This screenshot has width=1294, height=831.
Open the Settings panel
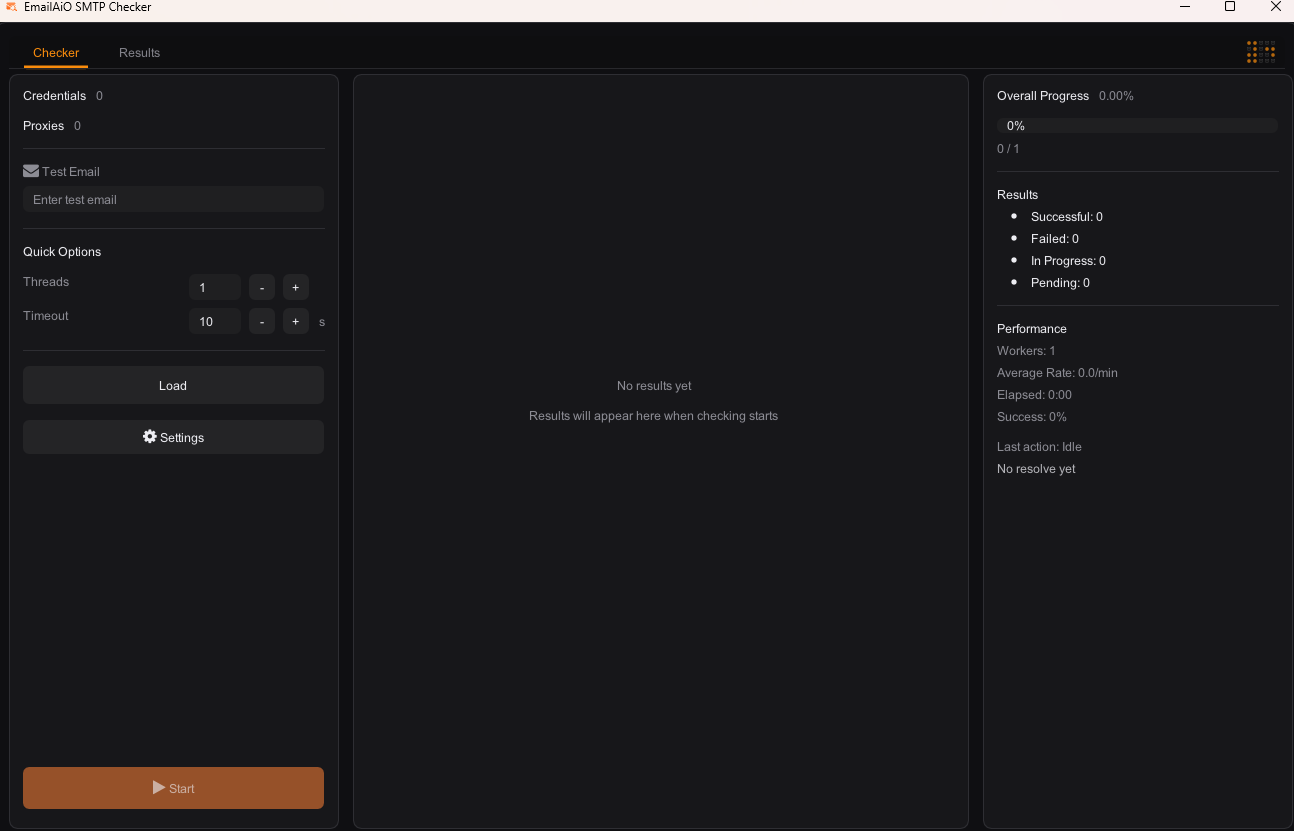[172, 437]
